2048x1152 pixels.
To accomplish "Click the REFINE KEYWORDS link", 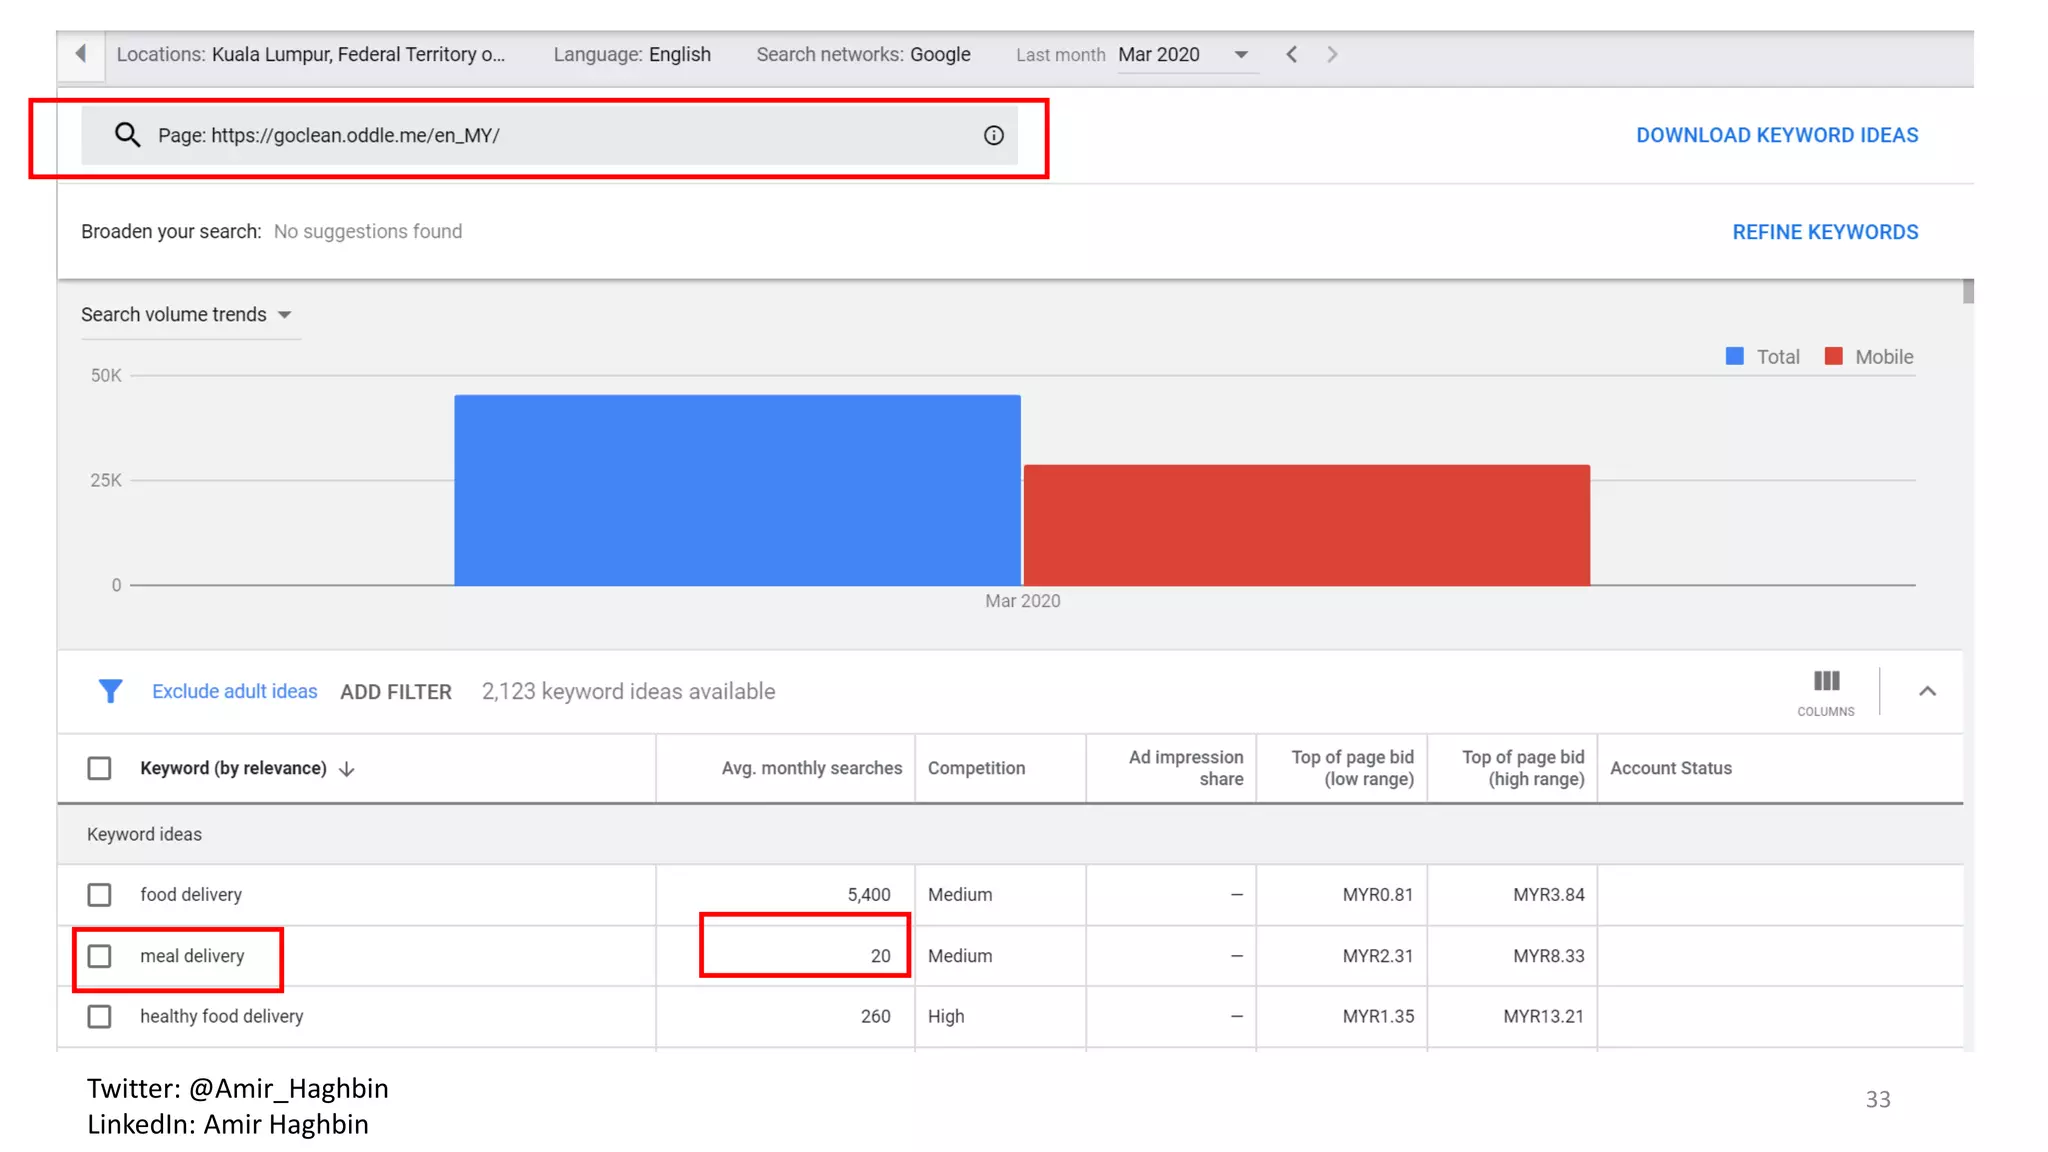I will pyautogui.click(x=1824, y=232).
